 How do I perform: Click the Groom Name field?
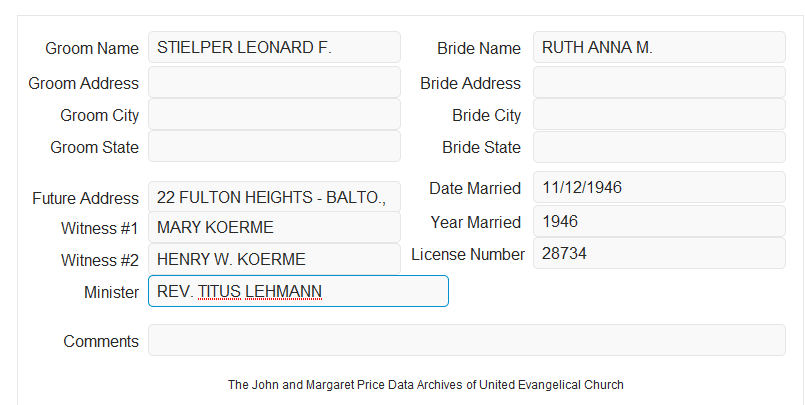[274, 47]
